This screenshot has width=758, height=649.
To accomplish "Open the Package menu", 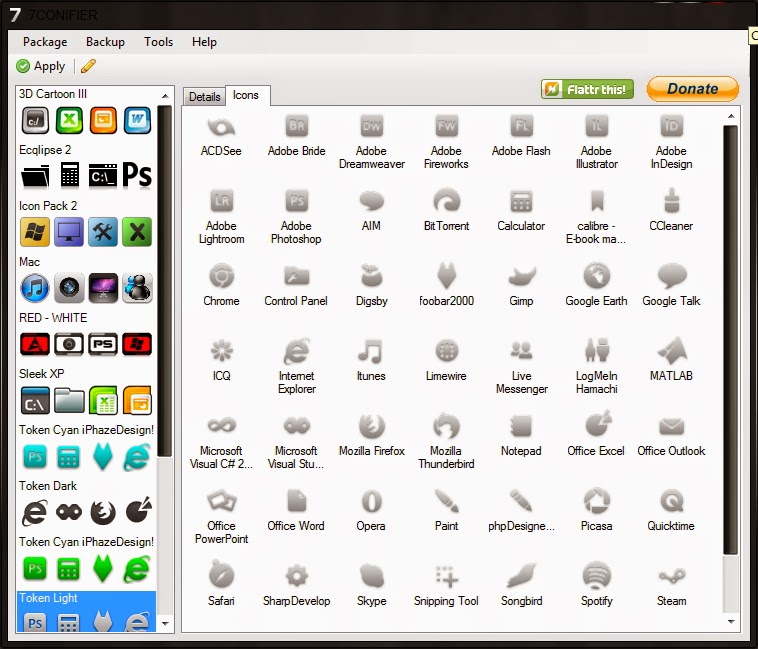I will tap(45, 42).
